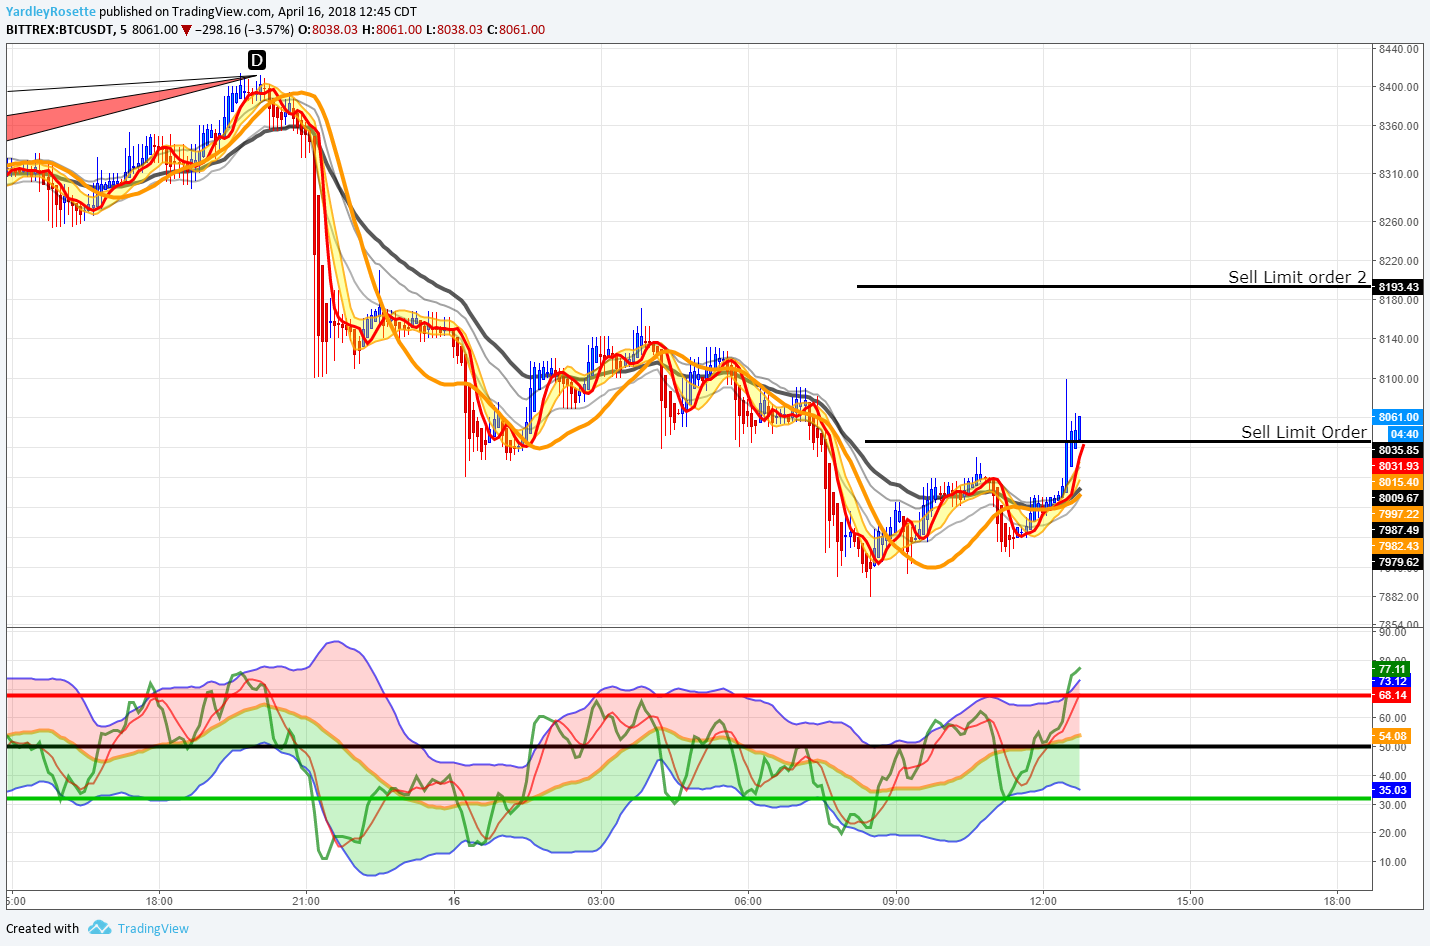Click the 8100.00 price scale label

coord(1398,379)
